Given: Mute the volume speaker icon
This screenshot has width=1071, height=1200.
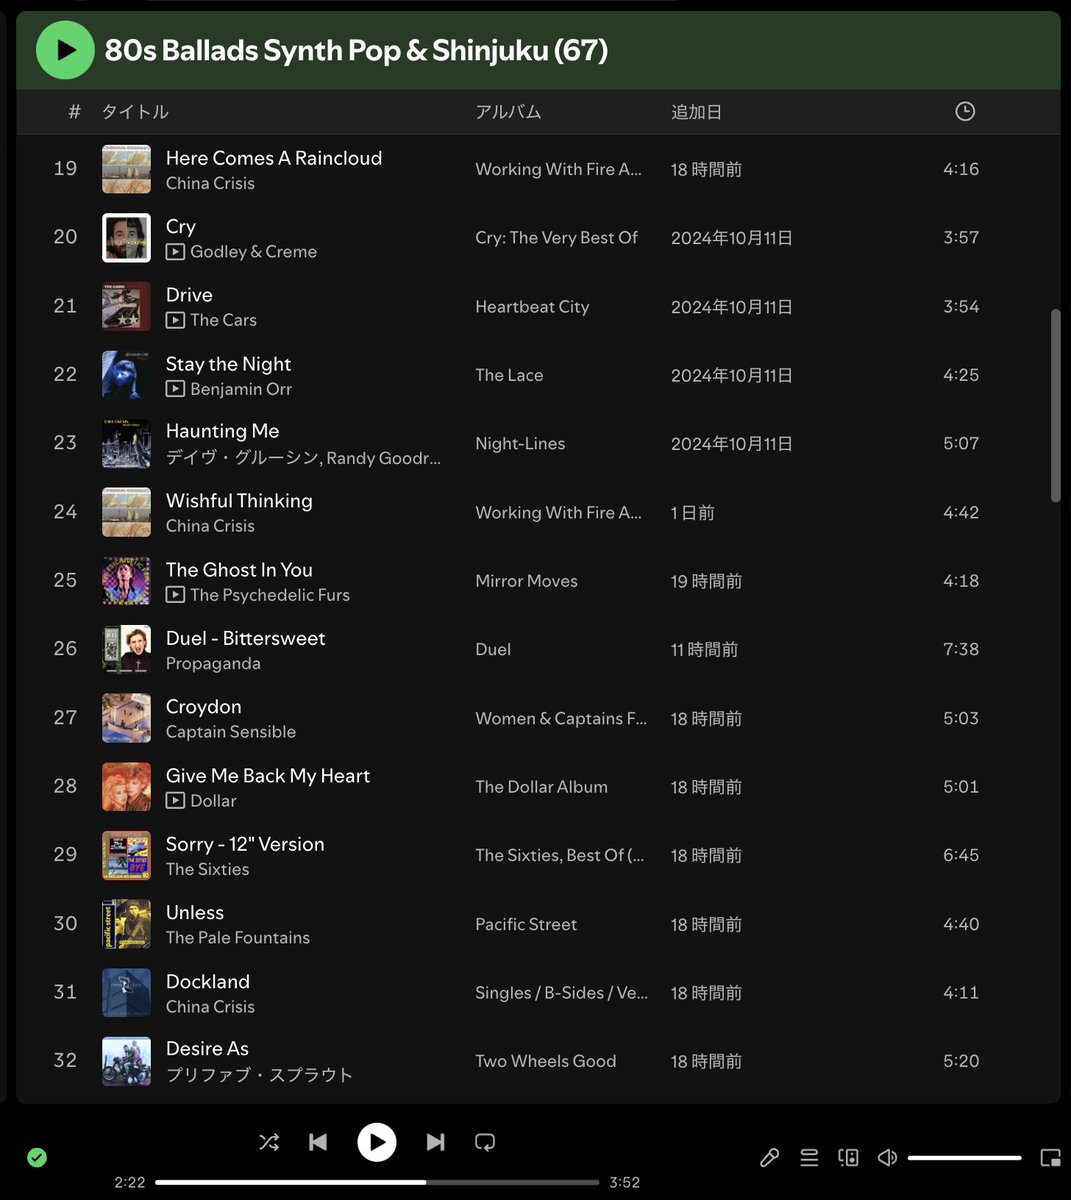Looking at the screenshot, I should (x=887, y=1158).
